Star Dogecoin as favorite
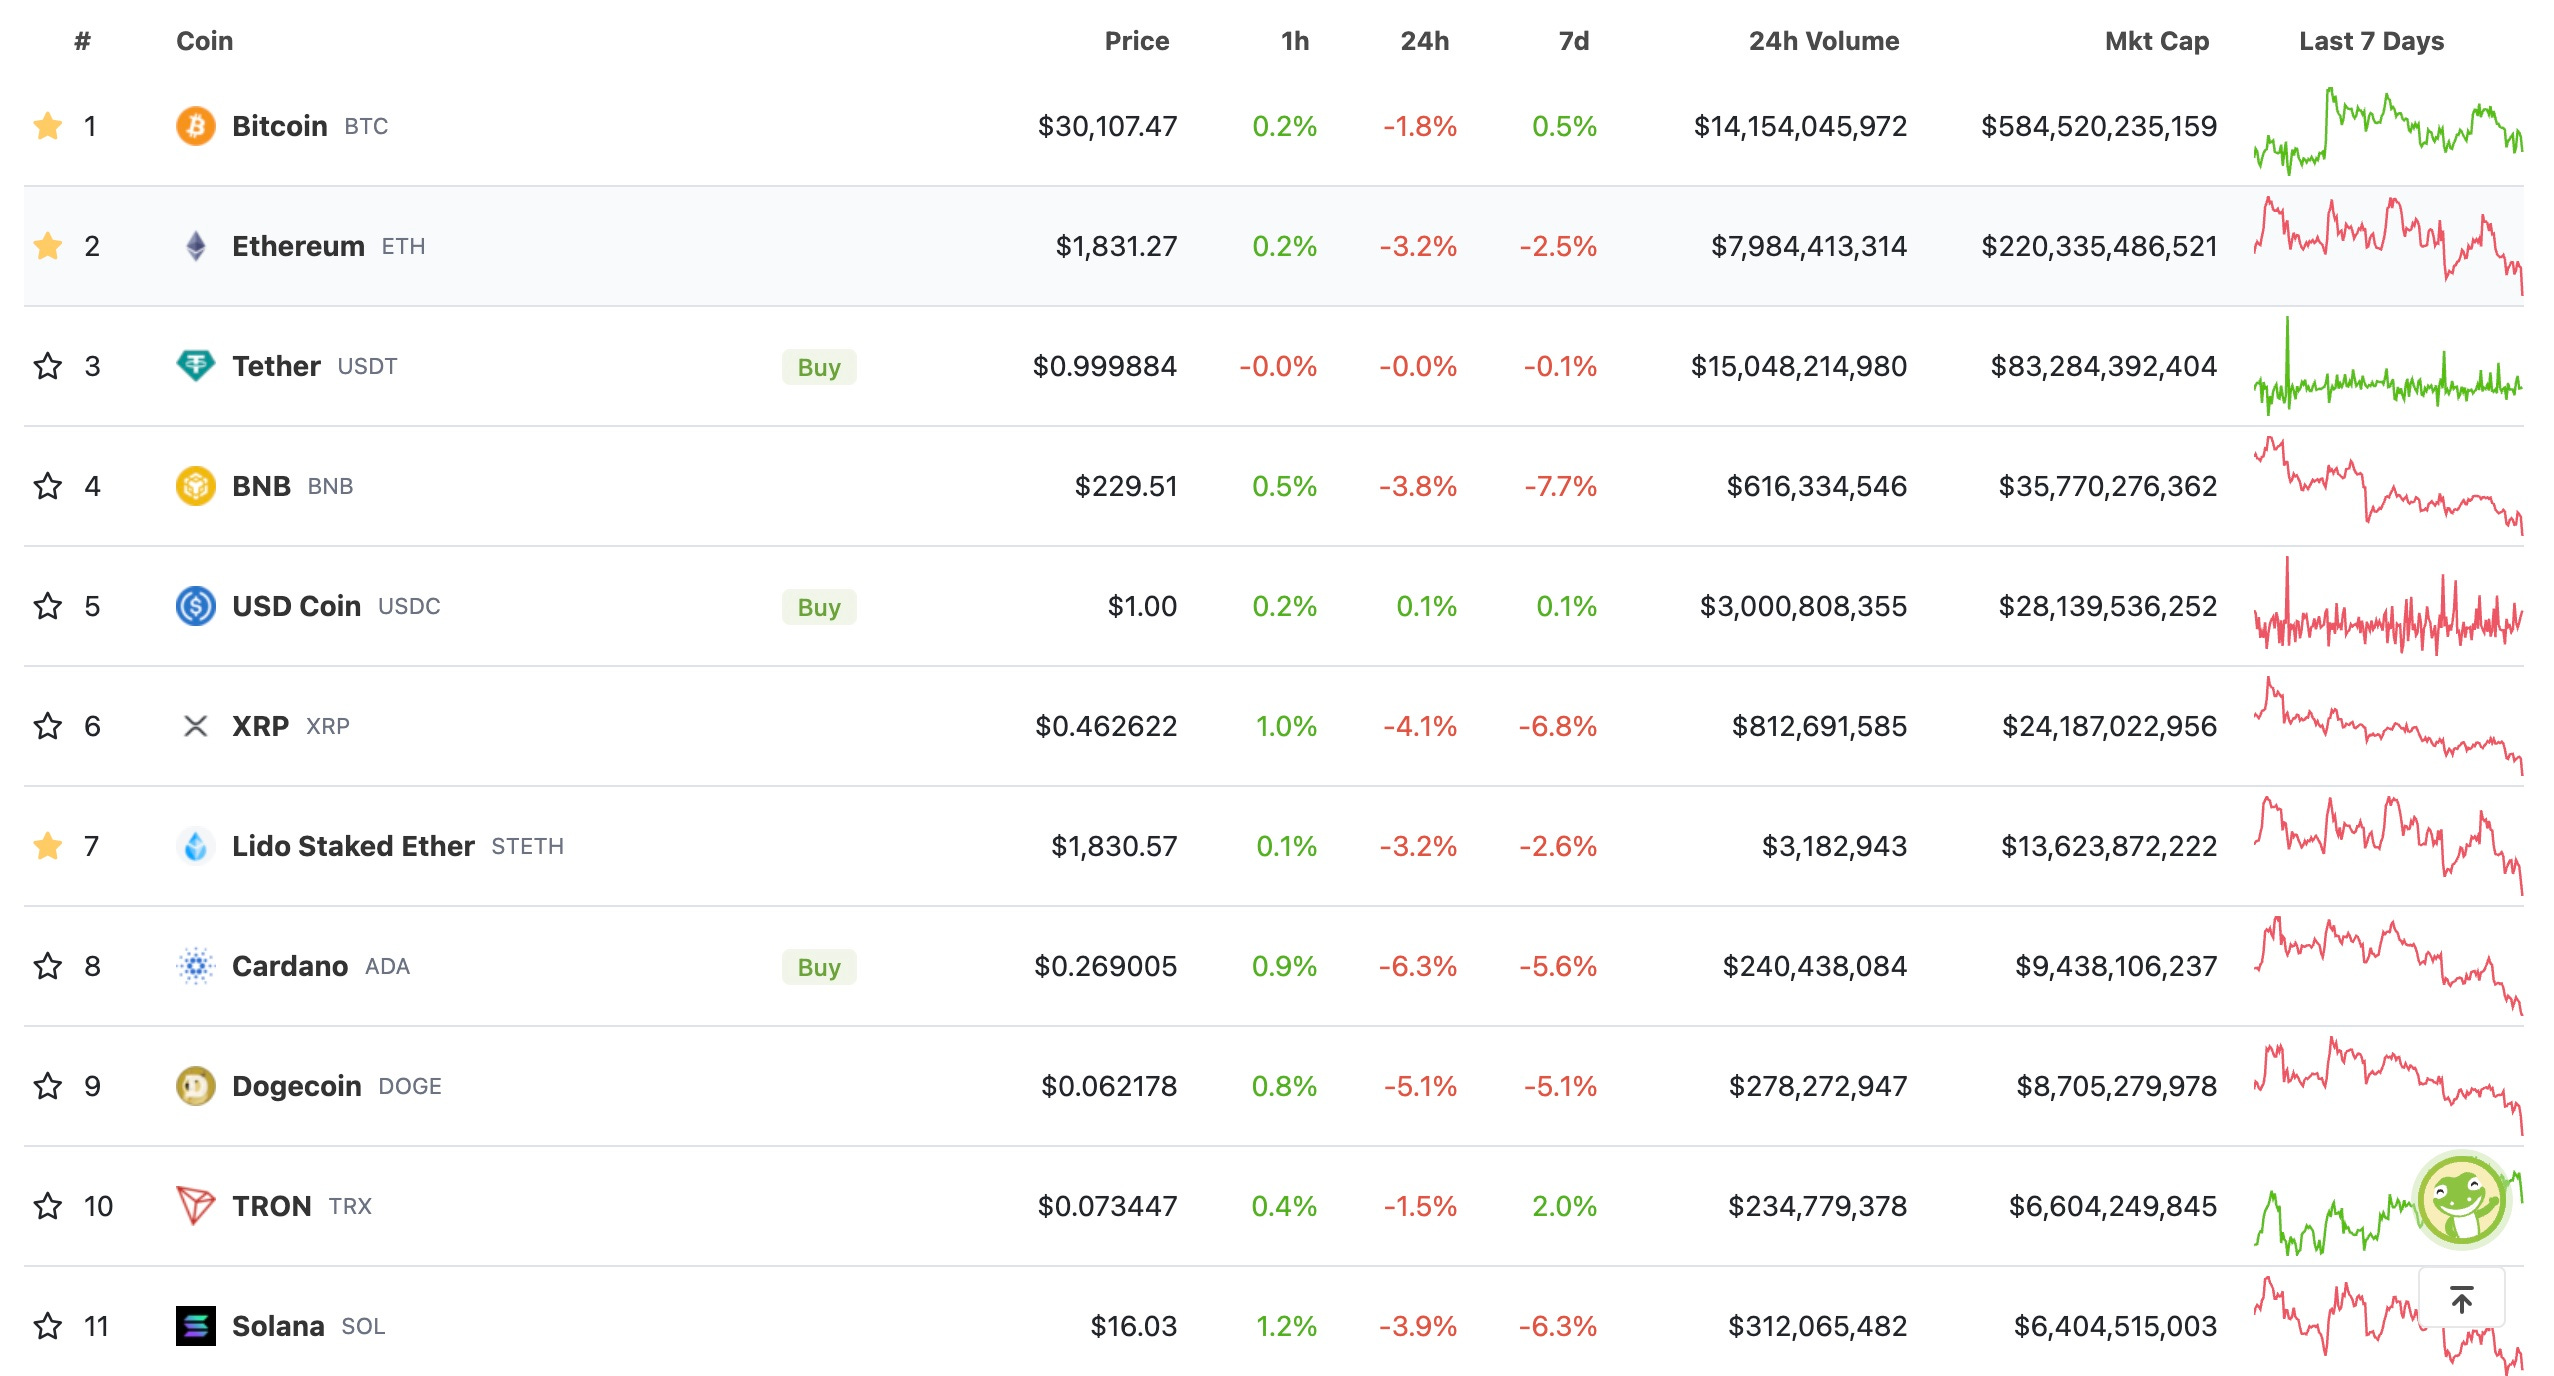Viewport: 2554px width, 1376px height. point(48,1086)
